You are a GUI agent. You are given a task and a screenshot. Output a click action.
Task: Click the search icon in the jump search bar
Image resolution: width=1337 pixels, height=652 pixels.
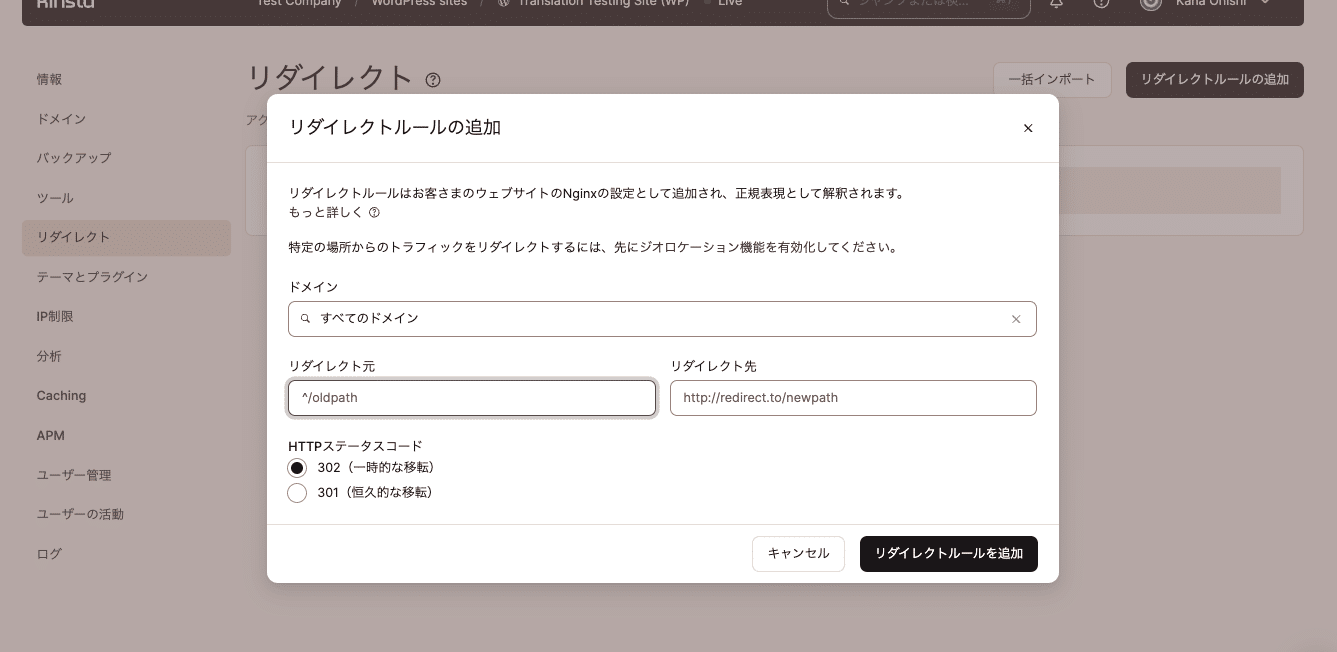pyautogui.click(x=845, y=3)
